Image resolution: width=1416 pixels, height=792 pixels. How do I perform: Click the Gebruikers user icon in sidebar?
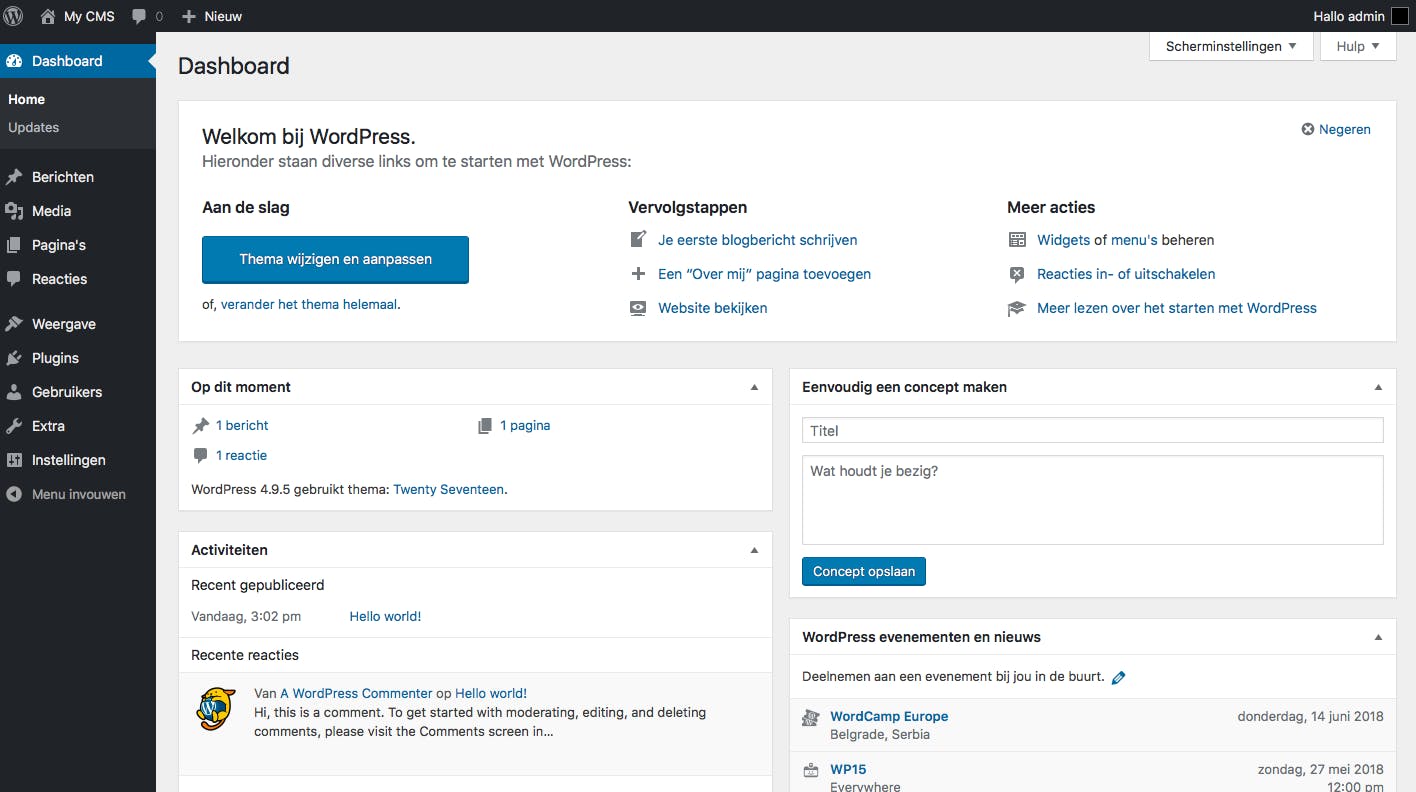[14, 392]
